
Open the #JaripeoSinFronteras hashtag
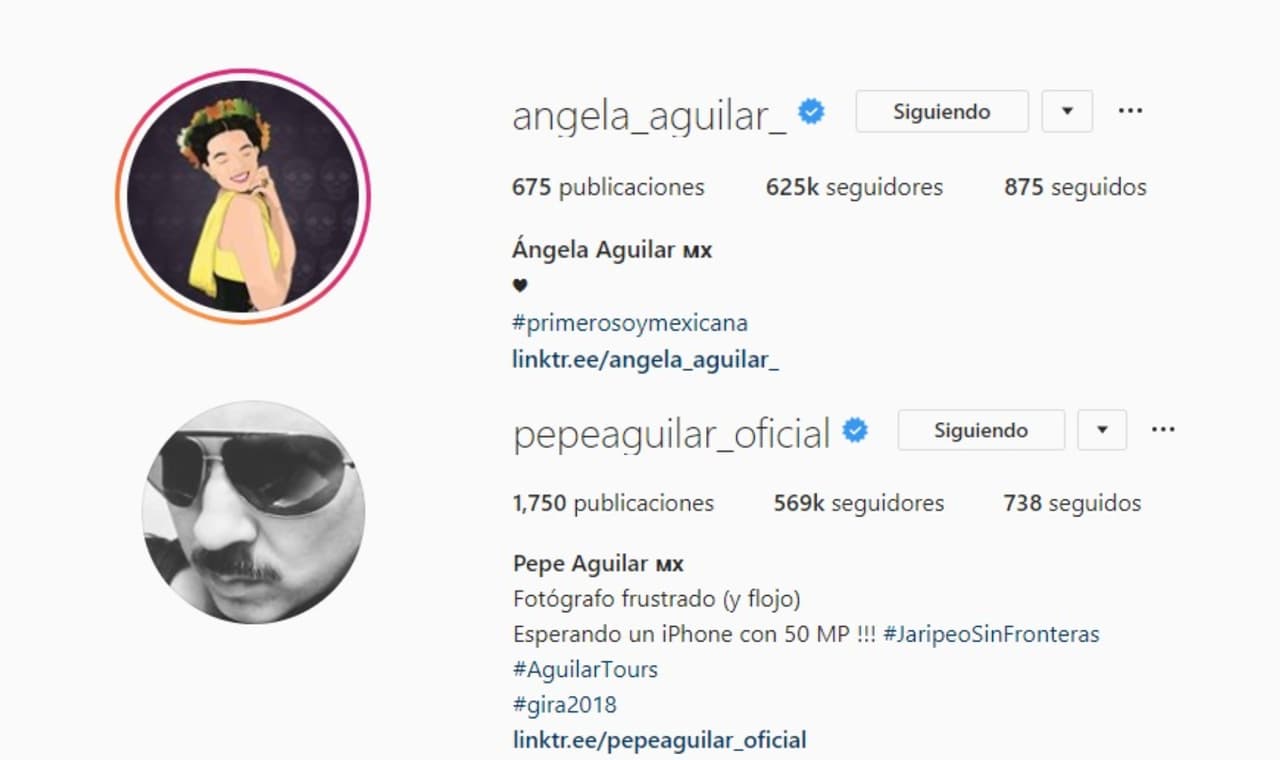coord(992,634)
